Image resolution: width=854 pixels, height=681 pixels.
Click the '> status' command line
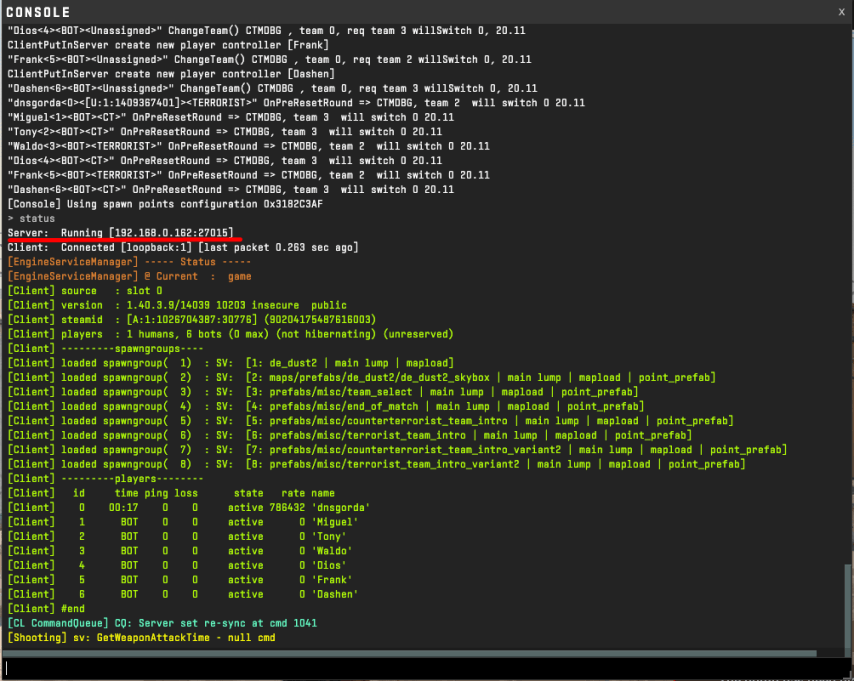31,218
